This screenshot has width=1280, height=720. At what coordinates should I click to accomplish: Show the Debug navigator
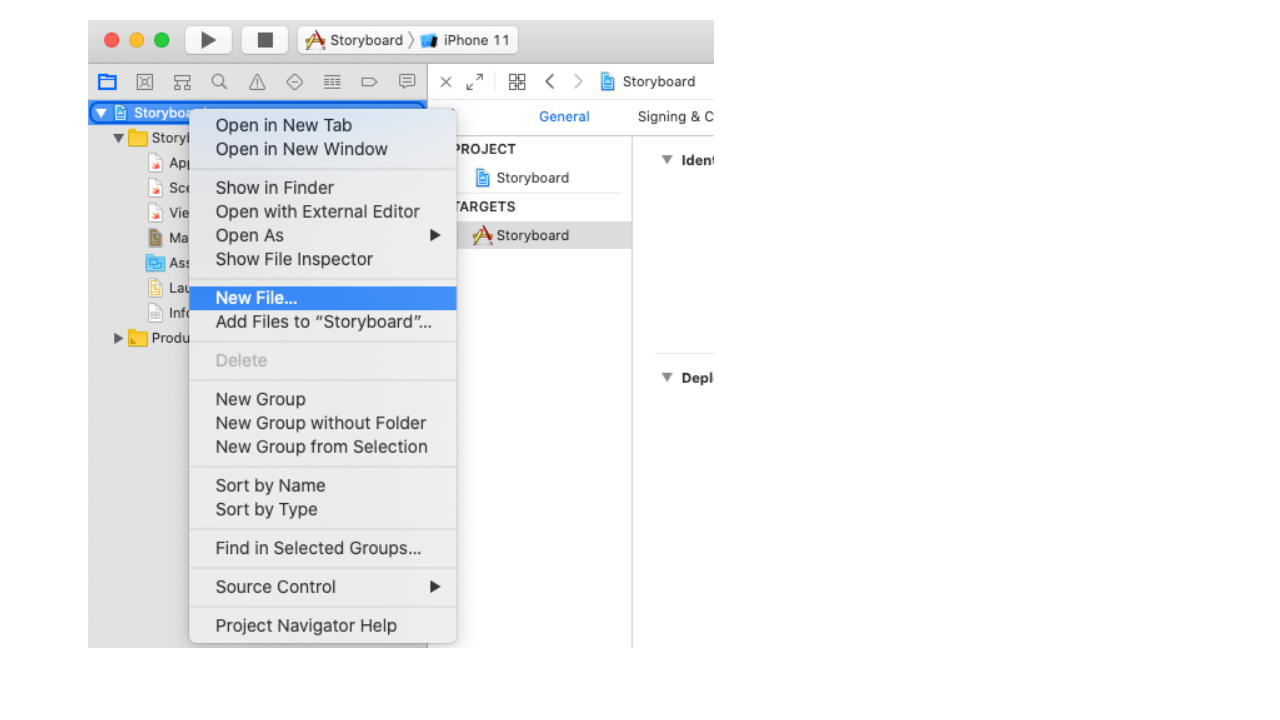point(332,82)
